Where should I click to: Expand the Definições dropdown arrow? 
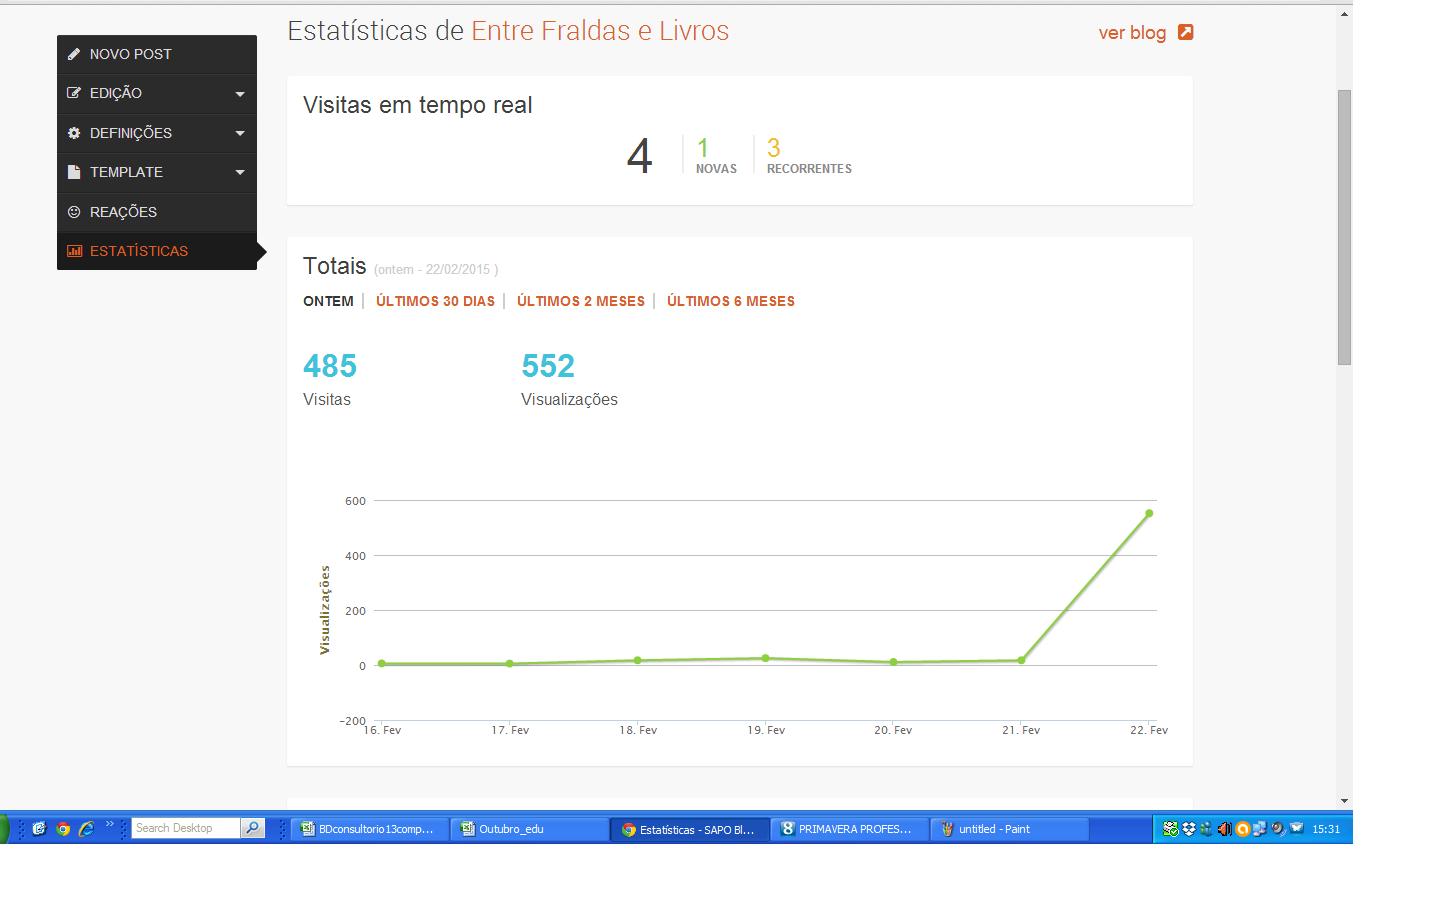(x=240, y=133)
